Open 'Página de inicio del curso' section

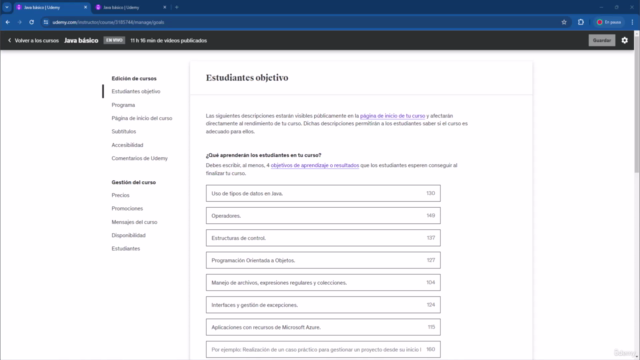142,118
